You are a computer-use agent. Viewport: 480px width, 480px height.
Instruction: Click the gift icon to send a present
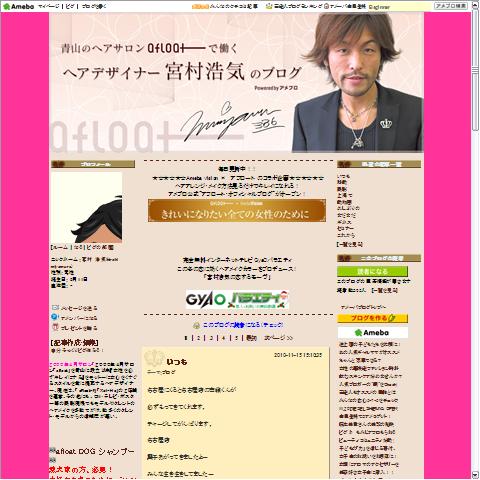click(x=55, y=327)
